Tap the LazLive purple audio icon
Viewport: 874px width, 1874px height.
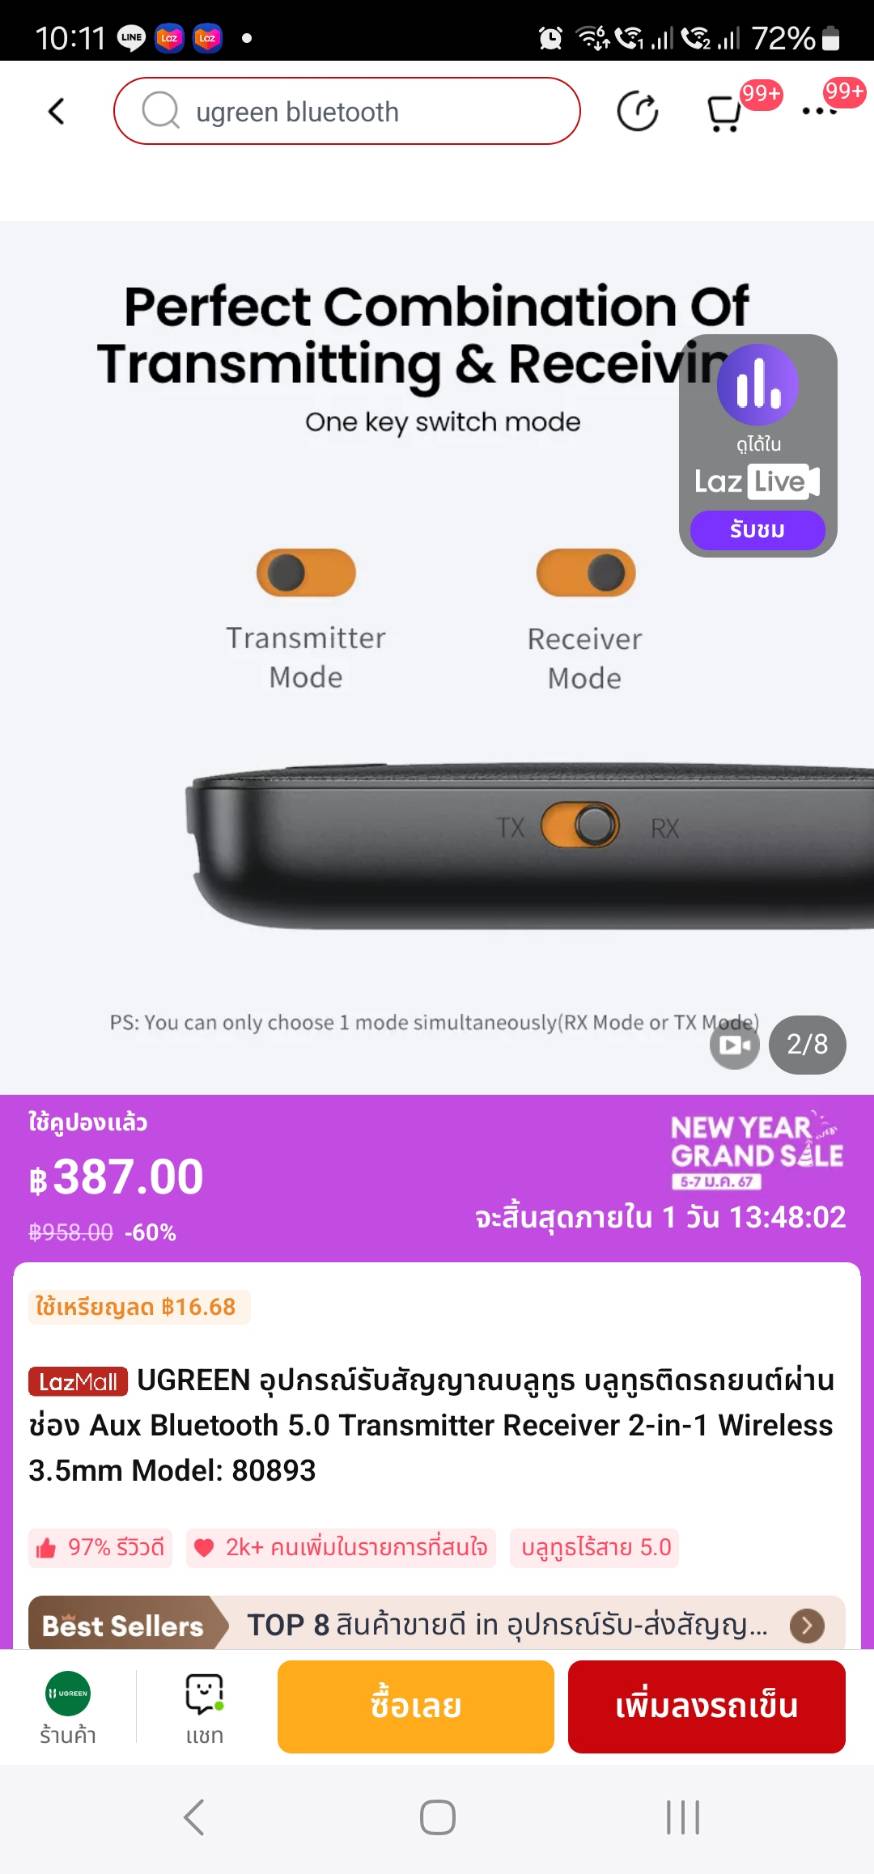758,385
